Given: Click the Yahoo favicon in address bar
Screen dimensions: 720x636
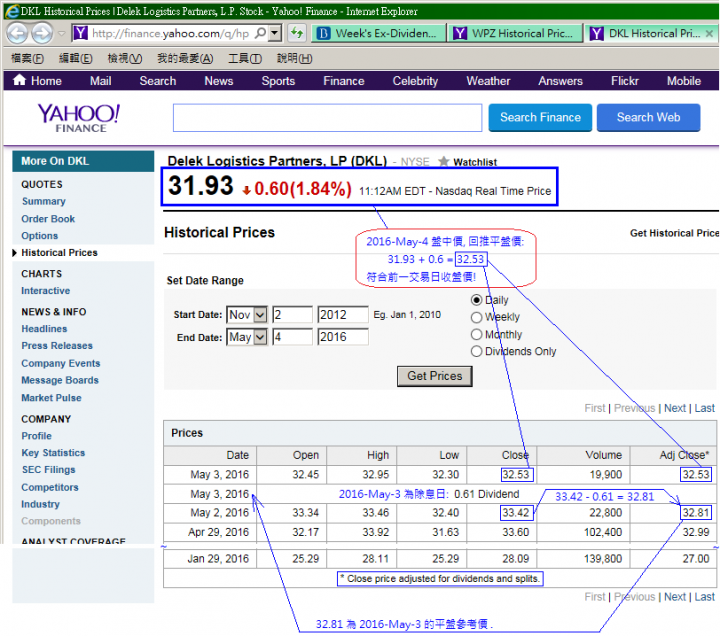Looking at the screenshot, I should tap(80, 33).
